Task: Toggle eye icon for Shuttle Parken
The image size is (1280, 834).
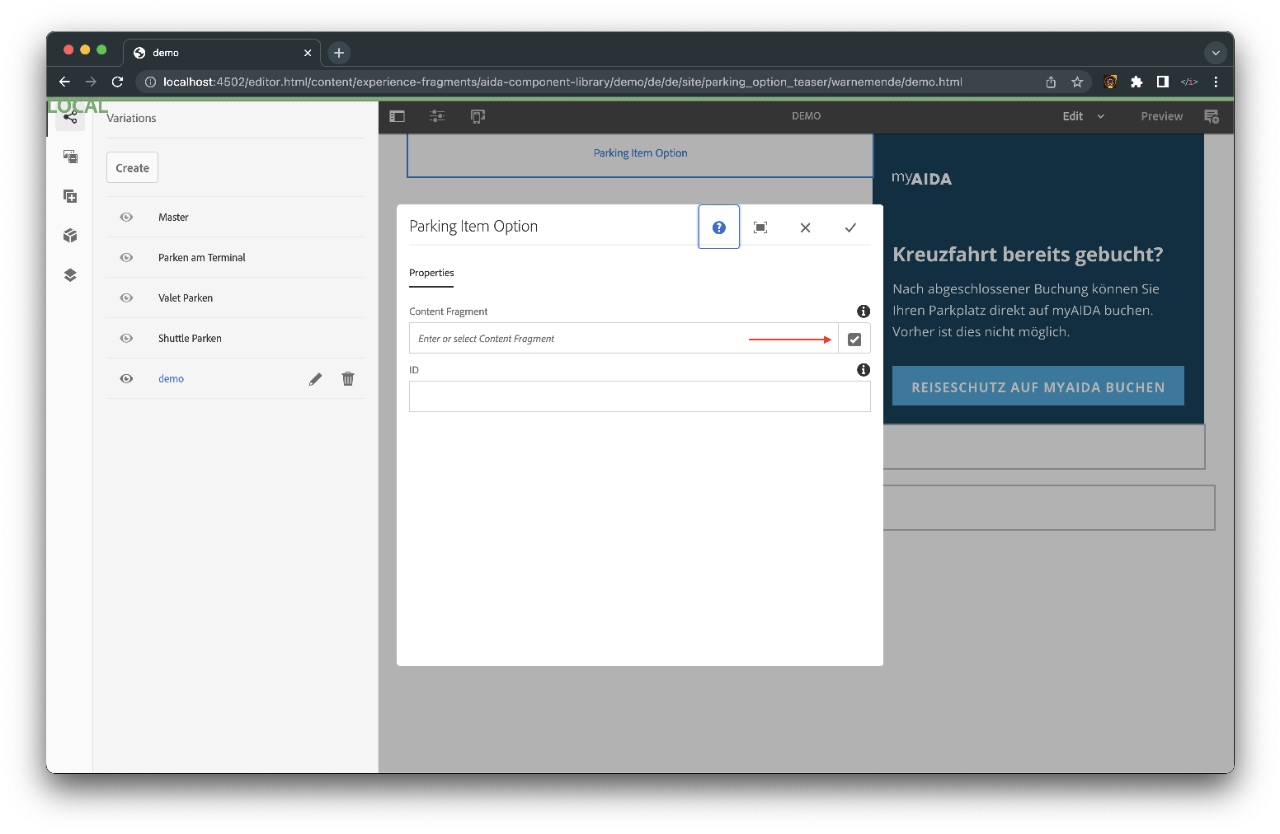Action: (x=127, y=338)
